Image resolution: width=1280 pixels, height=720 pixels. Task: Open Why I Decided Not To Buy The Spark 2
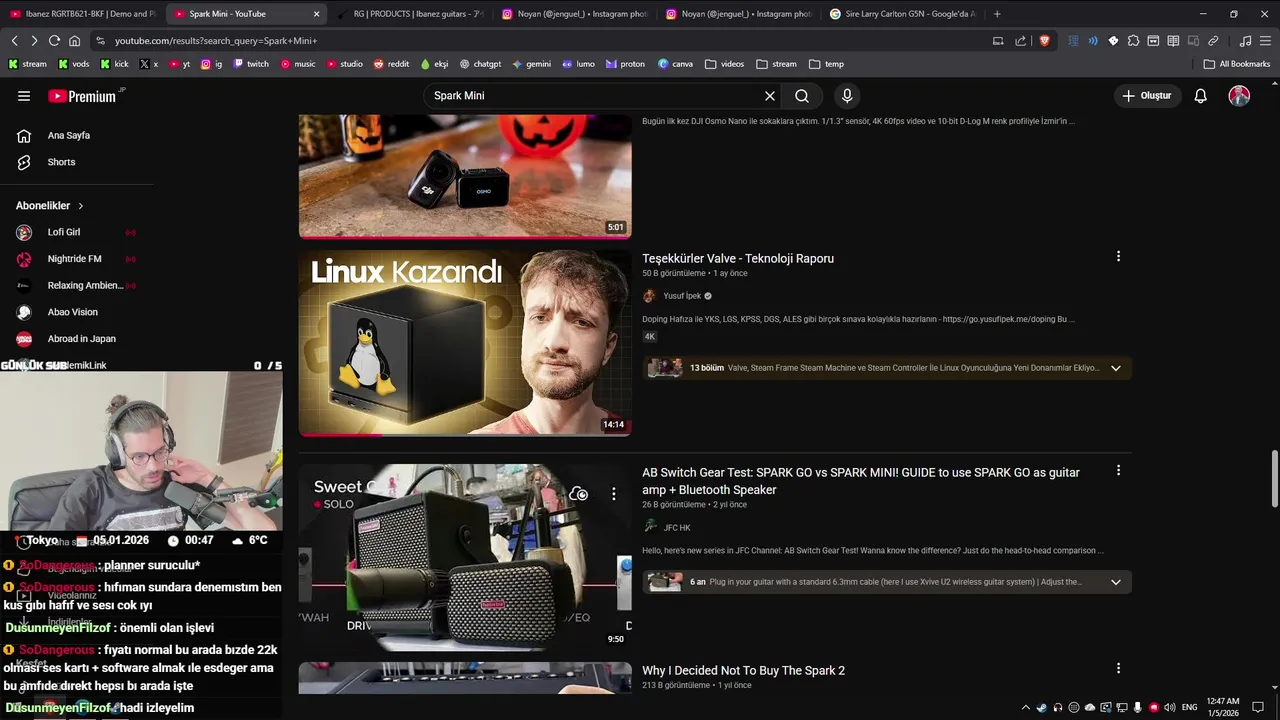pos(743,670)
